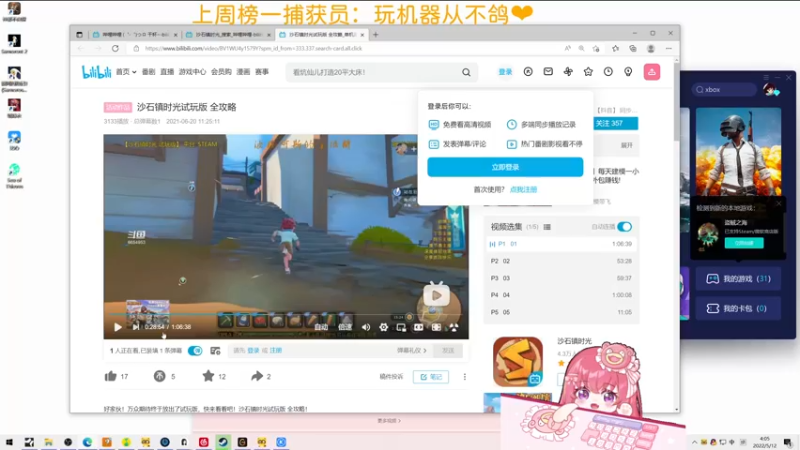Open 我的卡包 (0) in launcher window
Screen dimensions: 800x450
(x=738, y=308)
